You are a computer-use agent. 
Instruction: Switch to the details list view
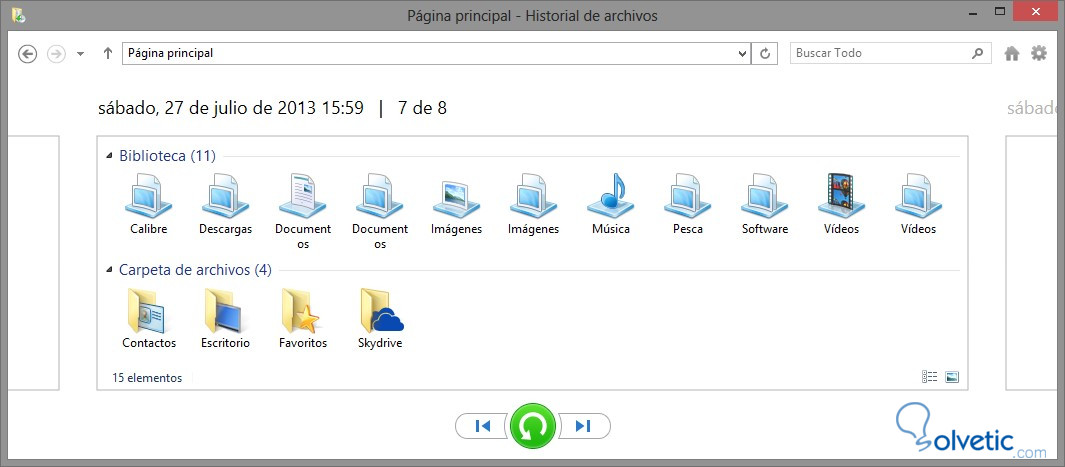(929, 377)
